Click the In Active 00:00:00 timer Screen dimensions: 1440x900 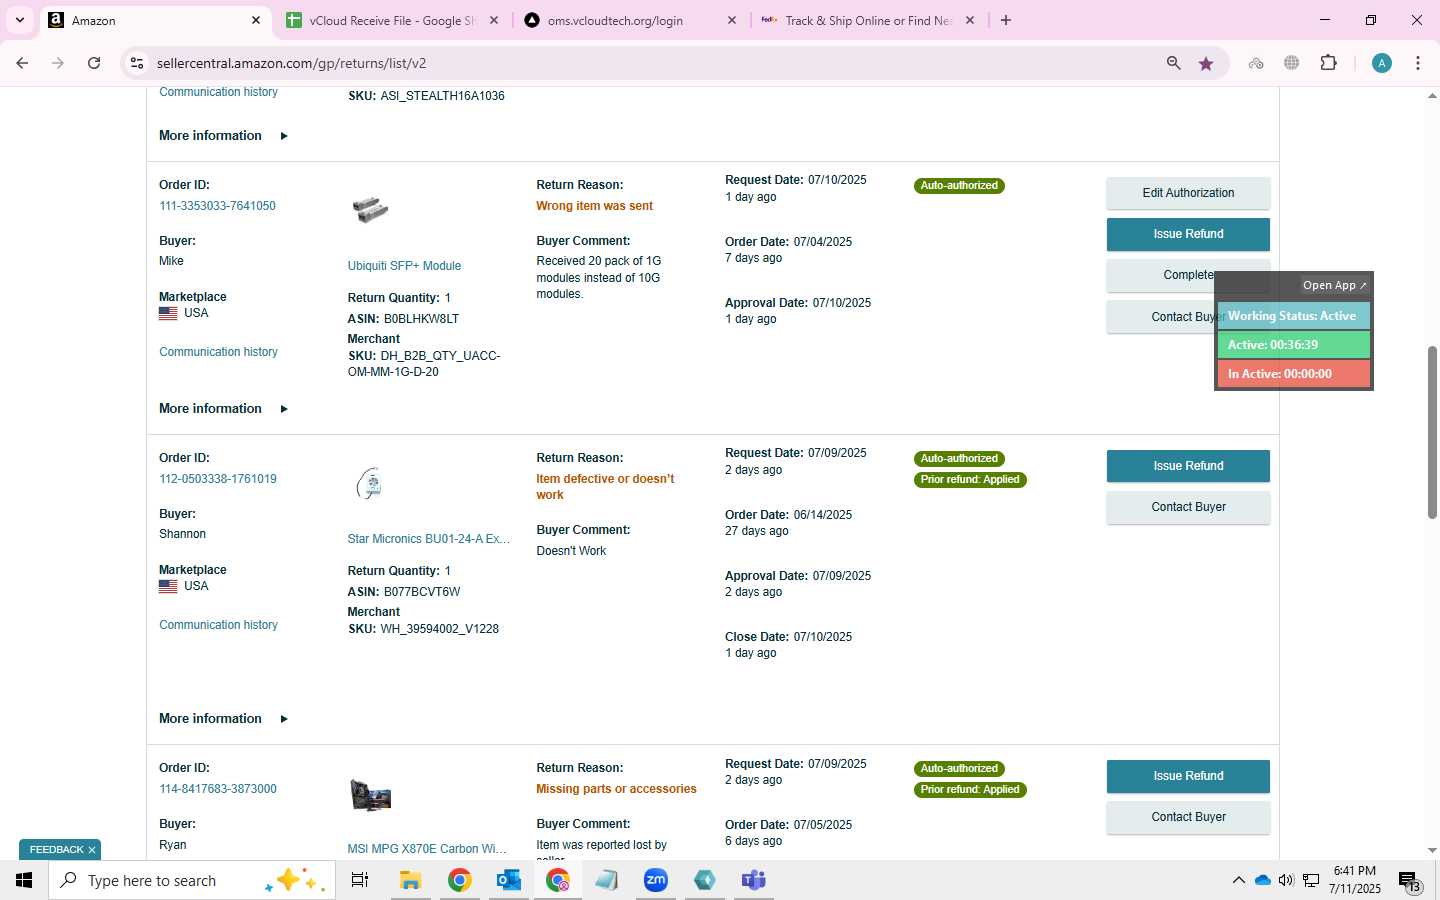pyautogui.click(x=1293, y=374)
